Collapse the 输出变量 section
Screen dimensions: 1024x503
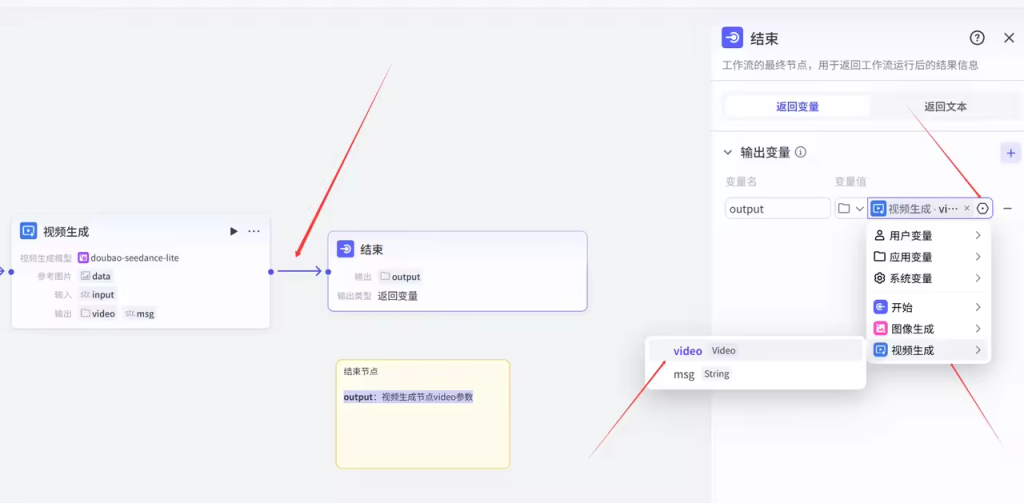[x=727, y=153]
